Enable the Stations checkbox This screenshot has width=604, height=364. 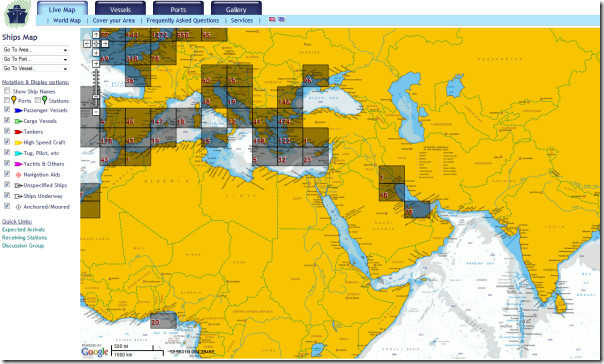pyautogui.click(x=37, y=100)
